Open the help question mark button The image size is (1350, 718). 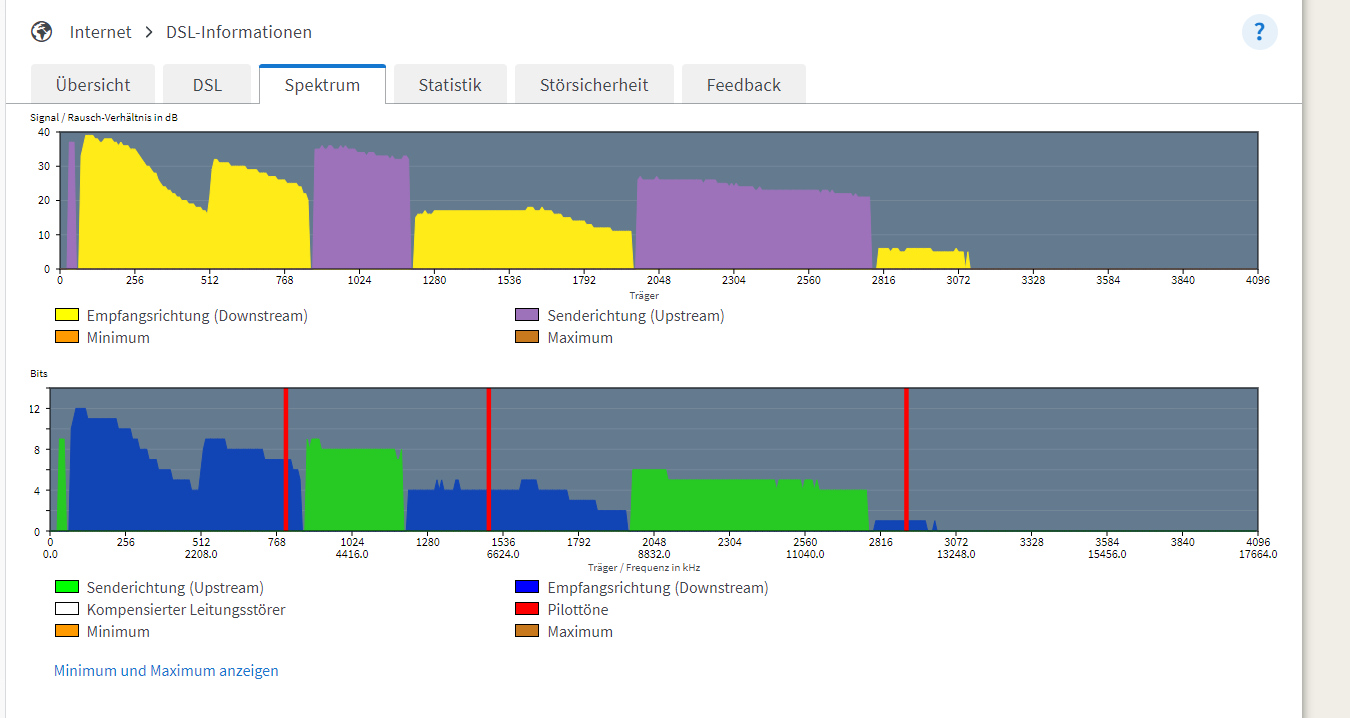pos(1259,32)
